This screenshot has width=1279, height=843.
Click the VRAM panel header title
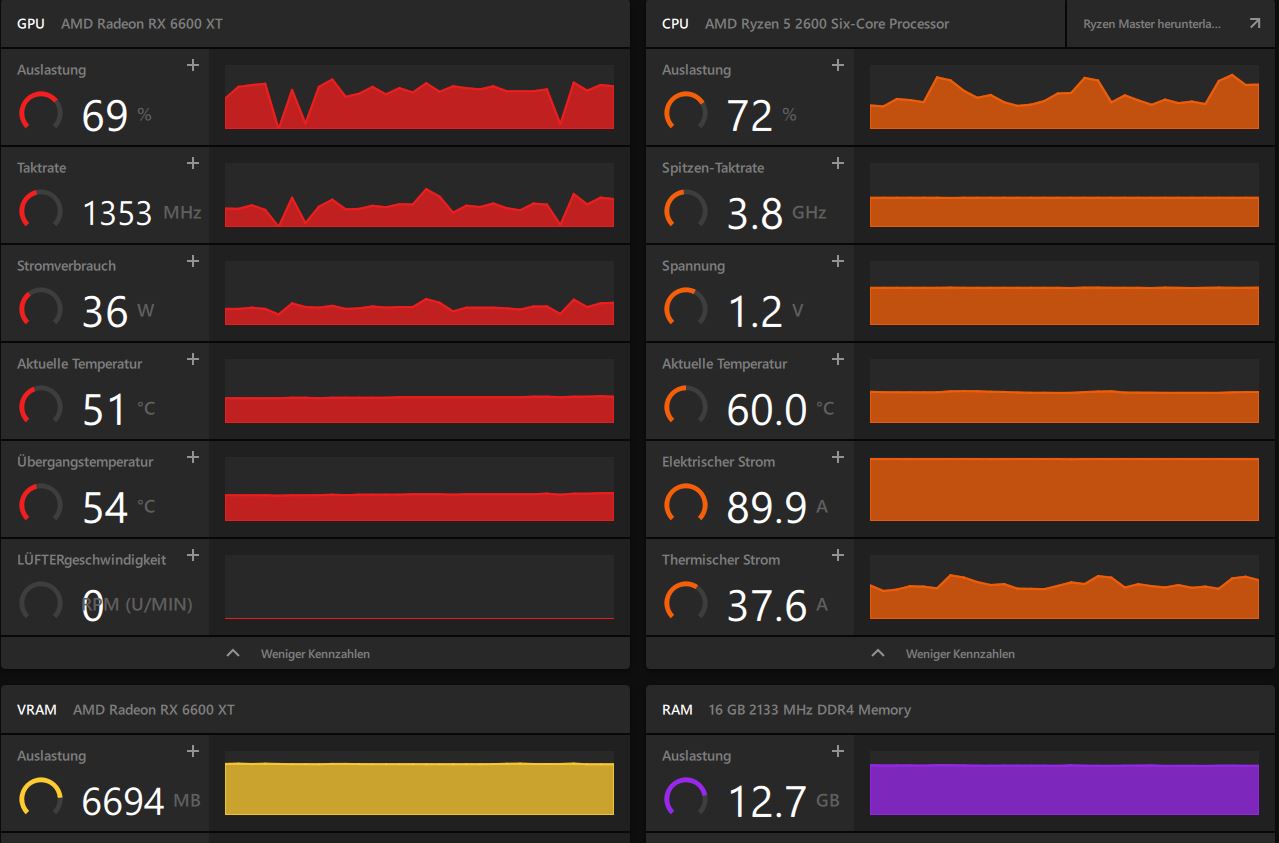click(36, 709)
